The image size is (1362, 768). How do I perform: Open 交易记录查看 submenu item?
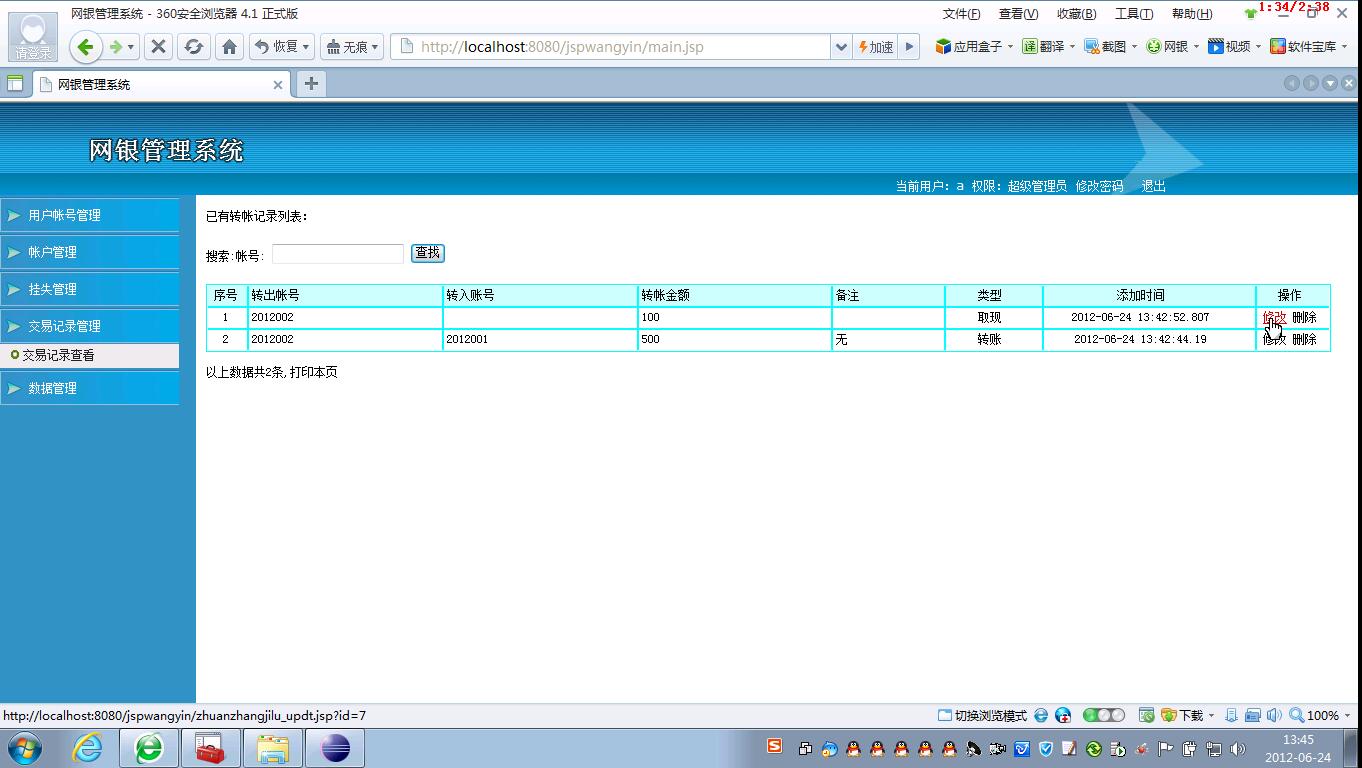pyautogui.click(x=58, y=355)
